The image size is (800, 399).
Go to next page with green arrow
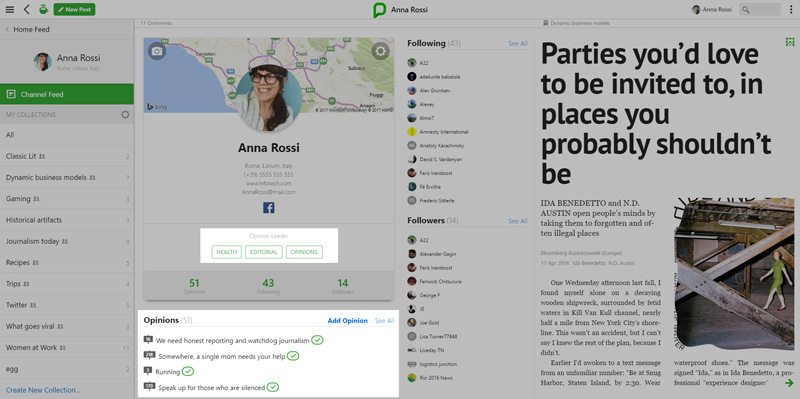coord(789,383)
